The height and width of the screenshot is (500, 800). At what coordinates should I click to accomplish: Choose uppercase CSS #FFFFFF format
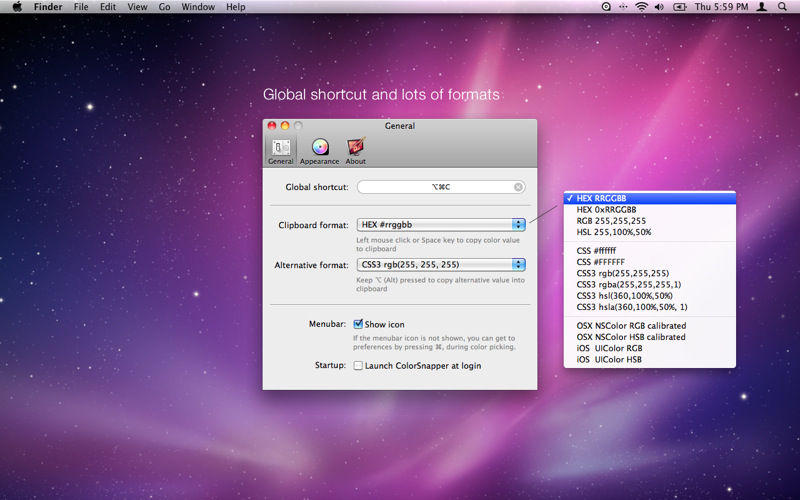(x=649, y=262)
